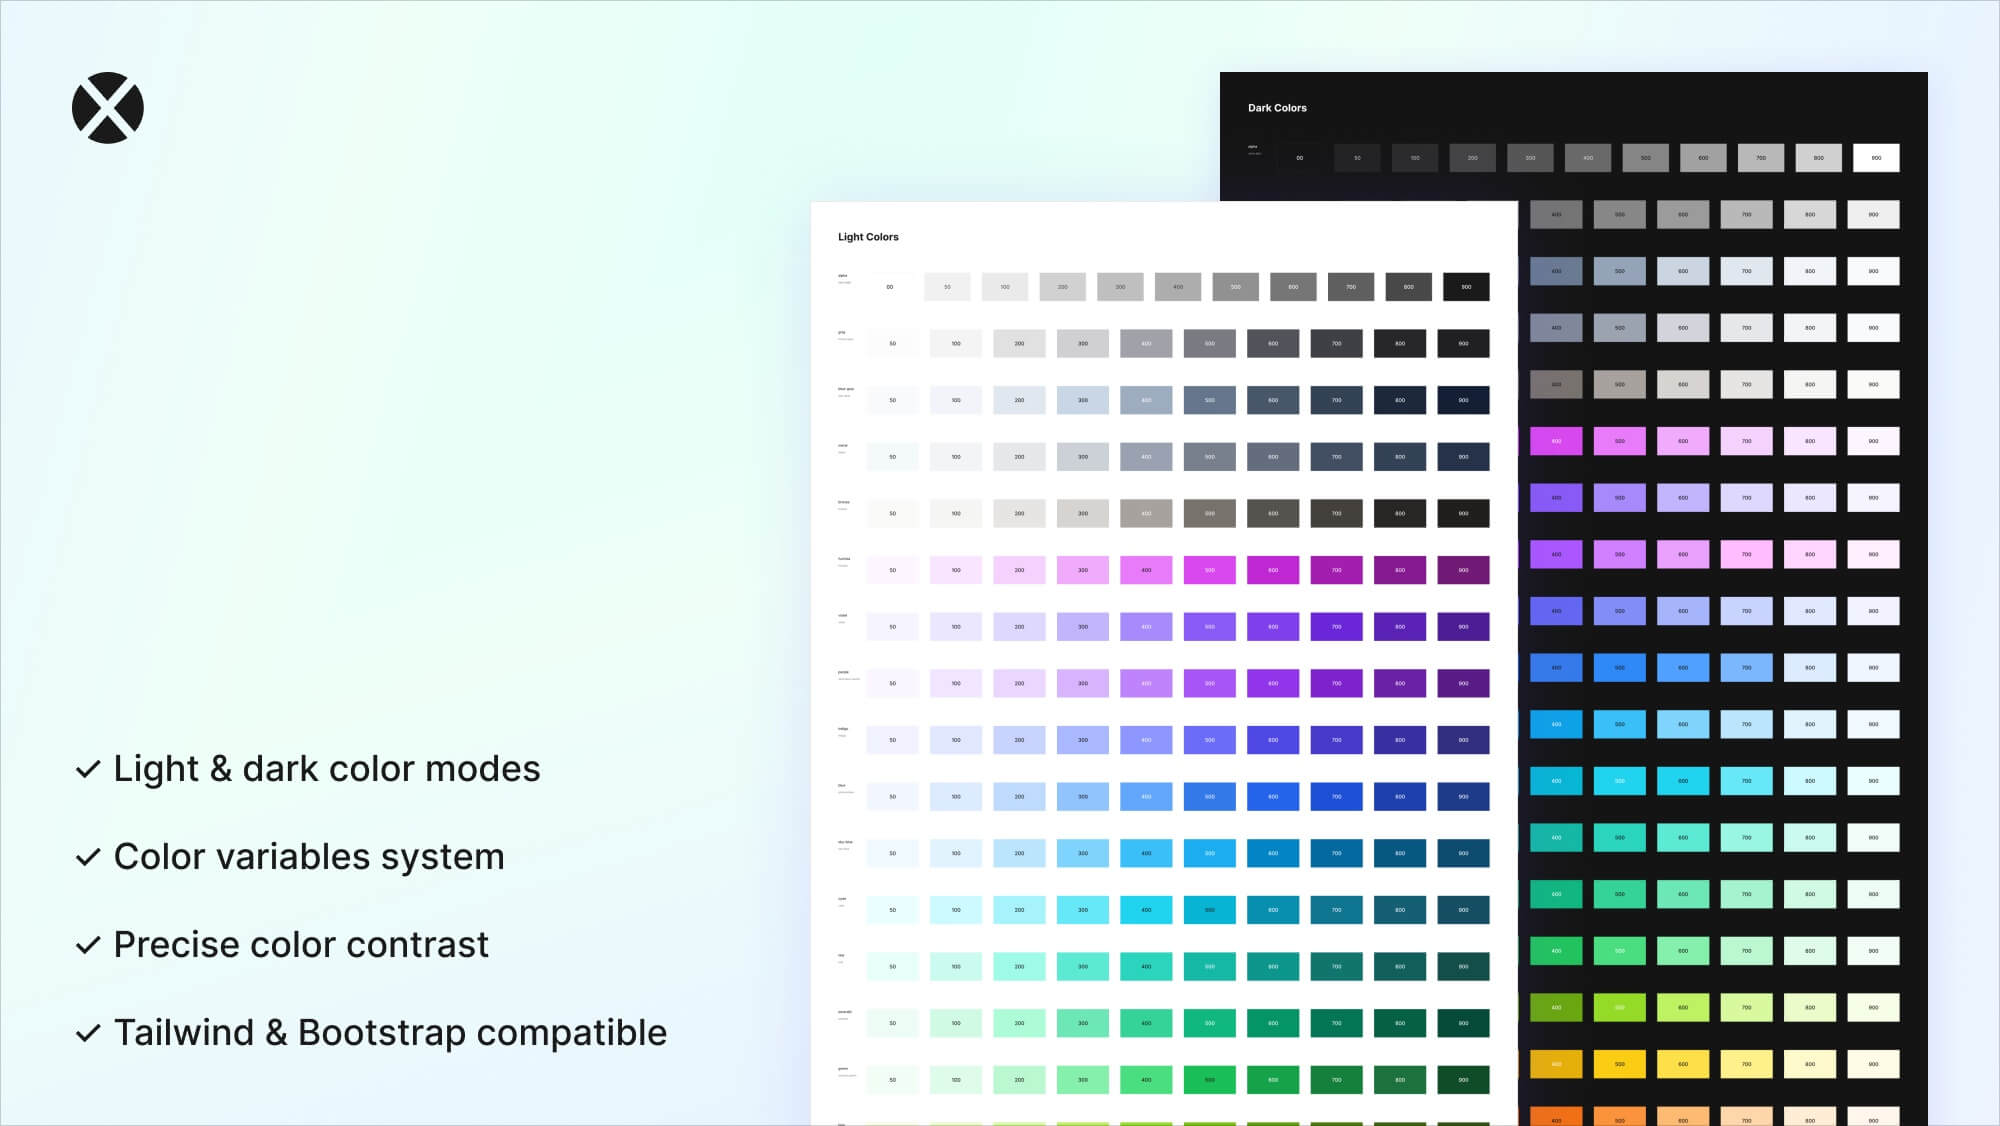Select green 500 swatch in Light Colors
The width and height of the screenshot is (2000, 1126).
[1209, 1080]
